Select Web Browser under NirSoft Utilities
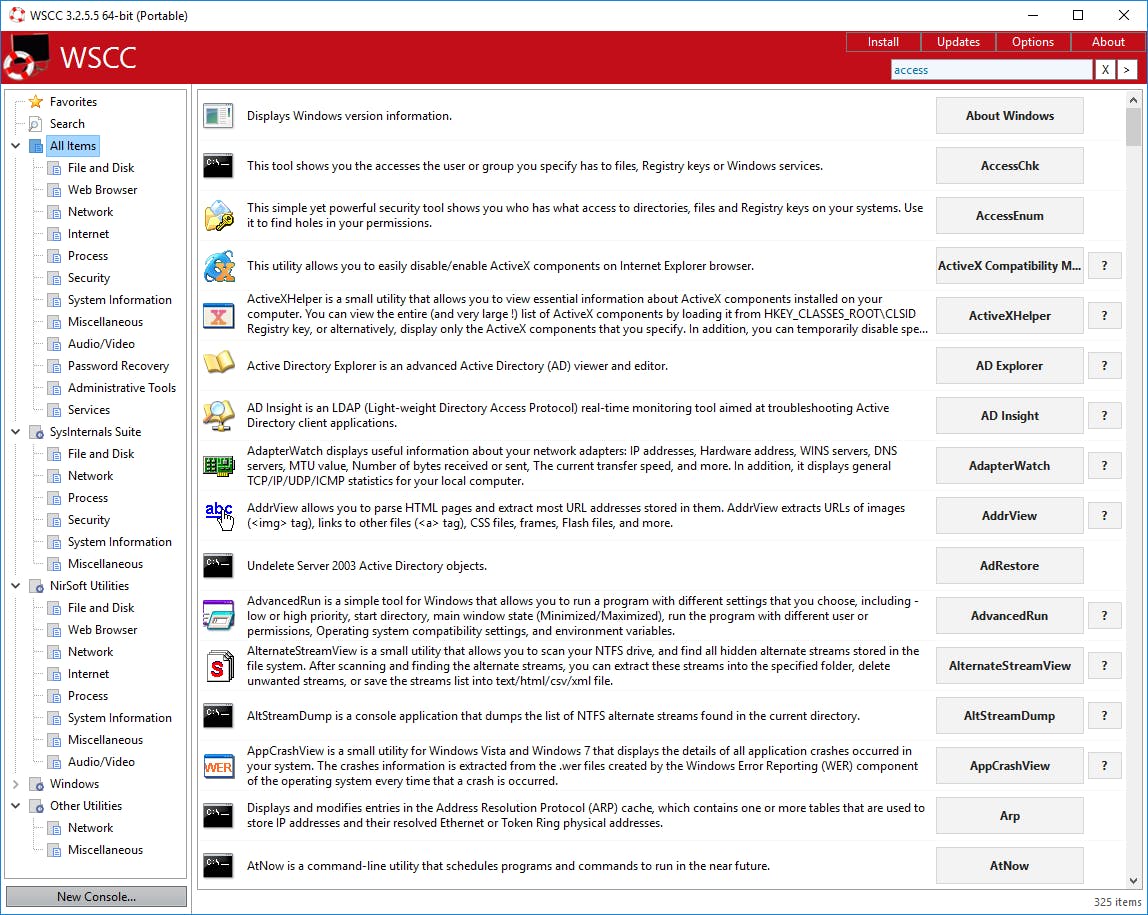 (102, 630)
